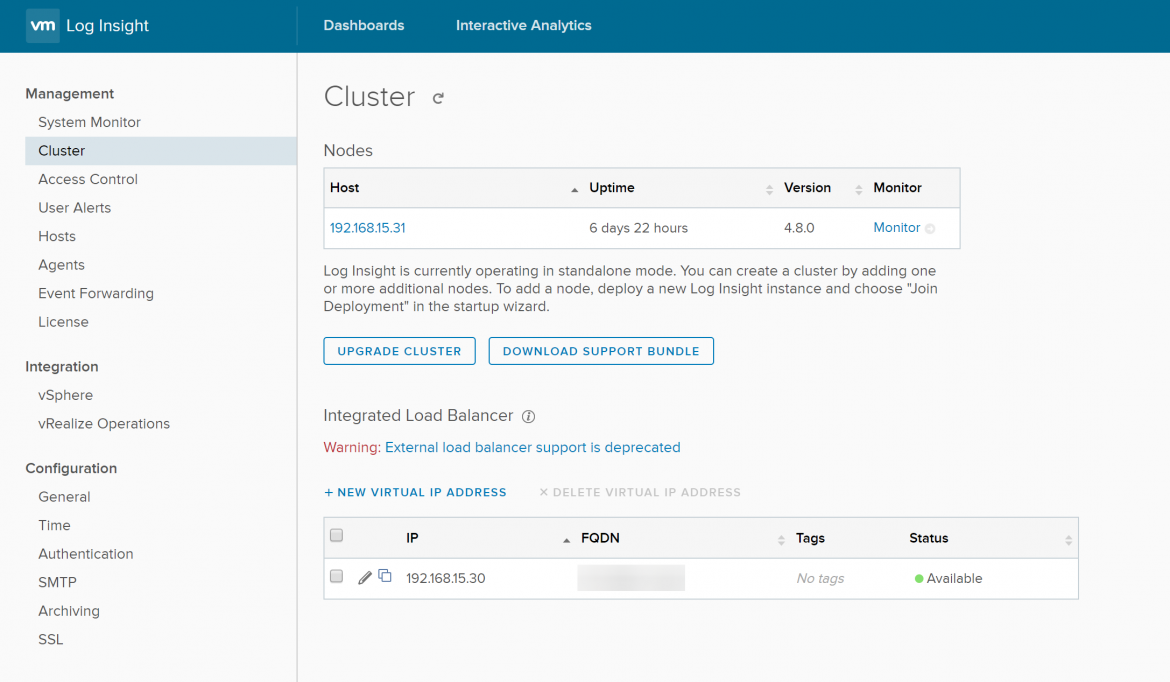
Task: Go to the Dashboards tab
Action: coord(363,26)
